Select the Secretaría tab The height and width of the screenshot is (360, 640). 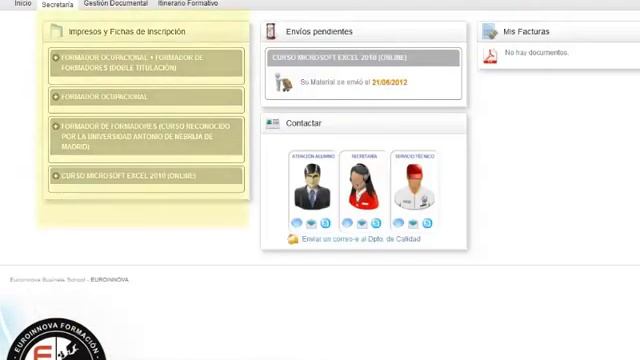pyautogui.click(x=58, y=4)
